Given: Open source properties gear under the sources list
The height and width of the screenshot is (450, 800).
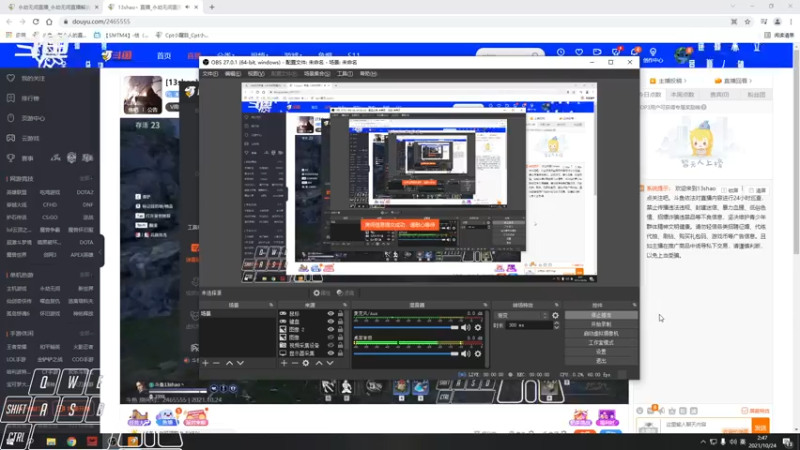Looking at the screenshot, I should click(306, 363).
